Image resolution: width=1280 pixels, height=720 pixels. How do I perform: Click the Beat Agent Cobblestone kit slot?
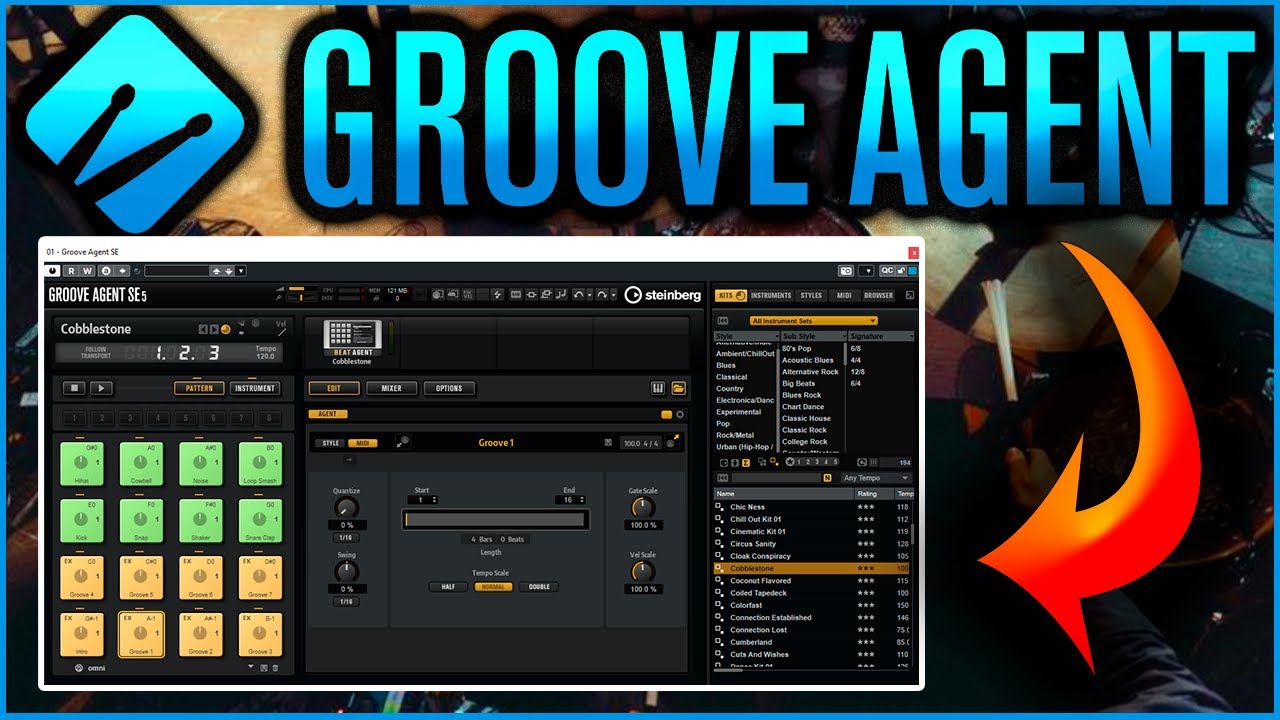[351, 343]
